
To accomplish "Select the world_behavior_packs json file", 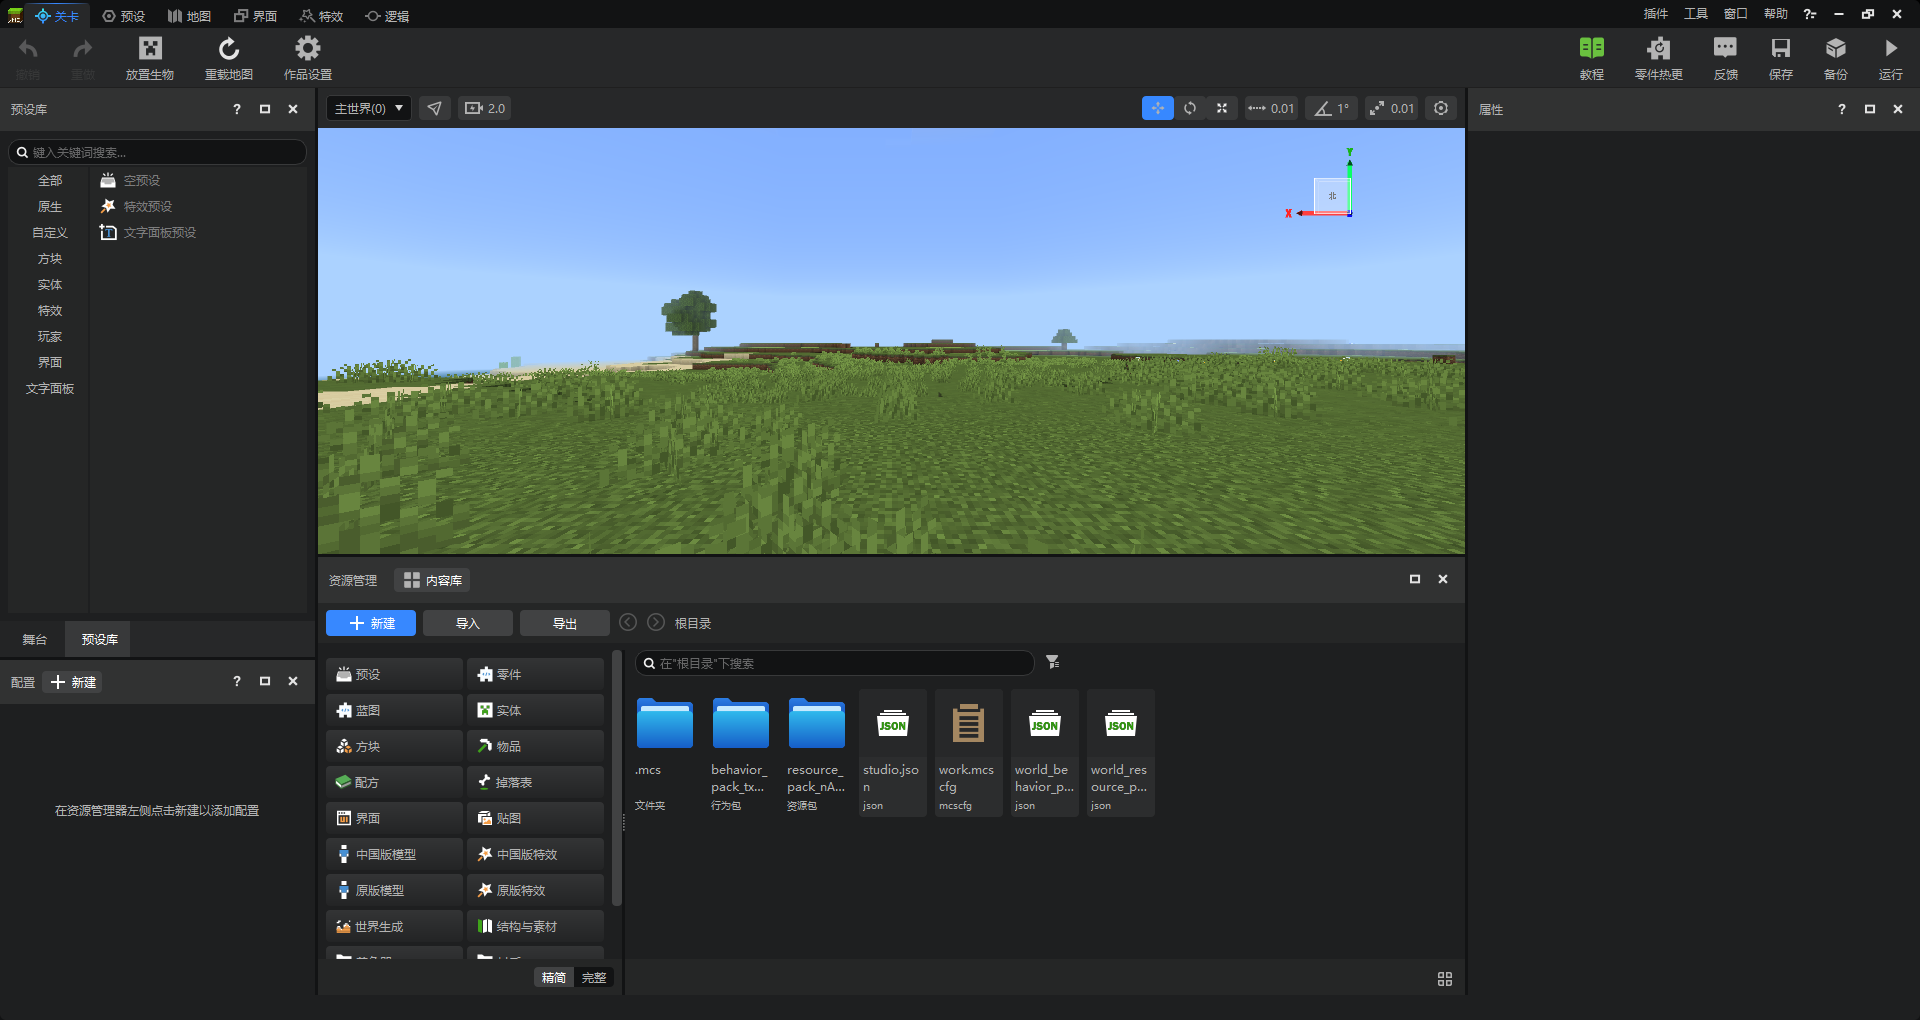I will click(1045, 753).
